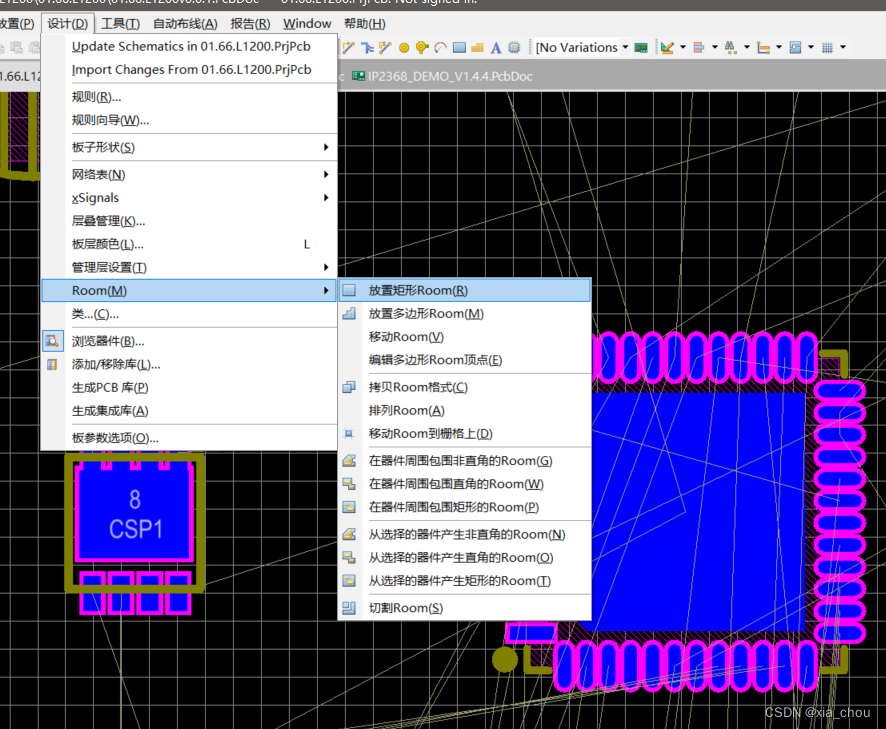
Task: Select the interactive route track tool icon
Action: pos(349,47)
